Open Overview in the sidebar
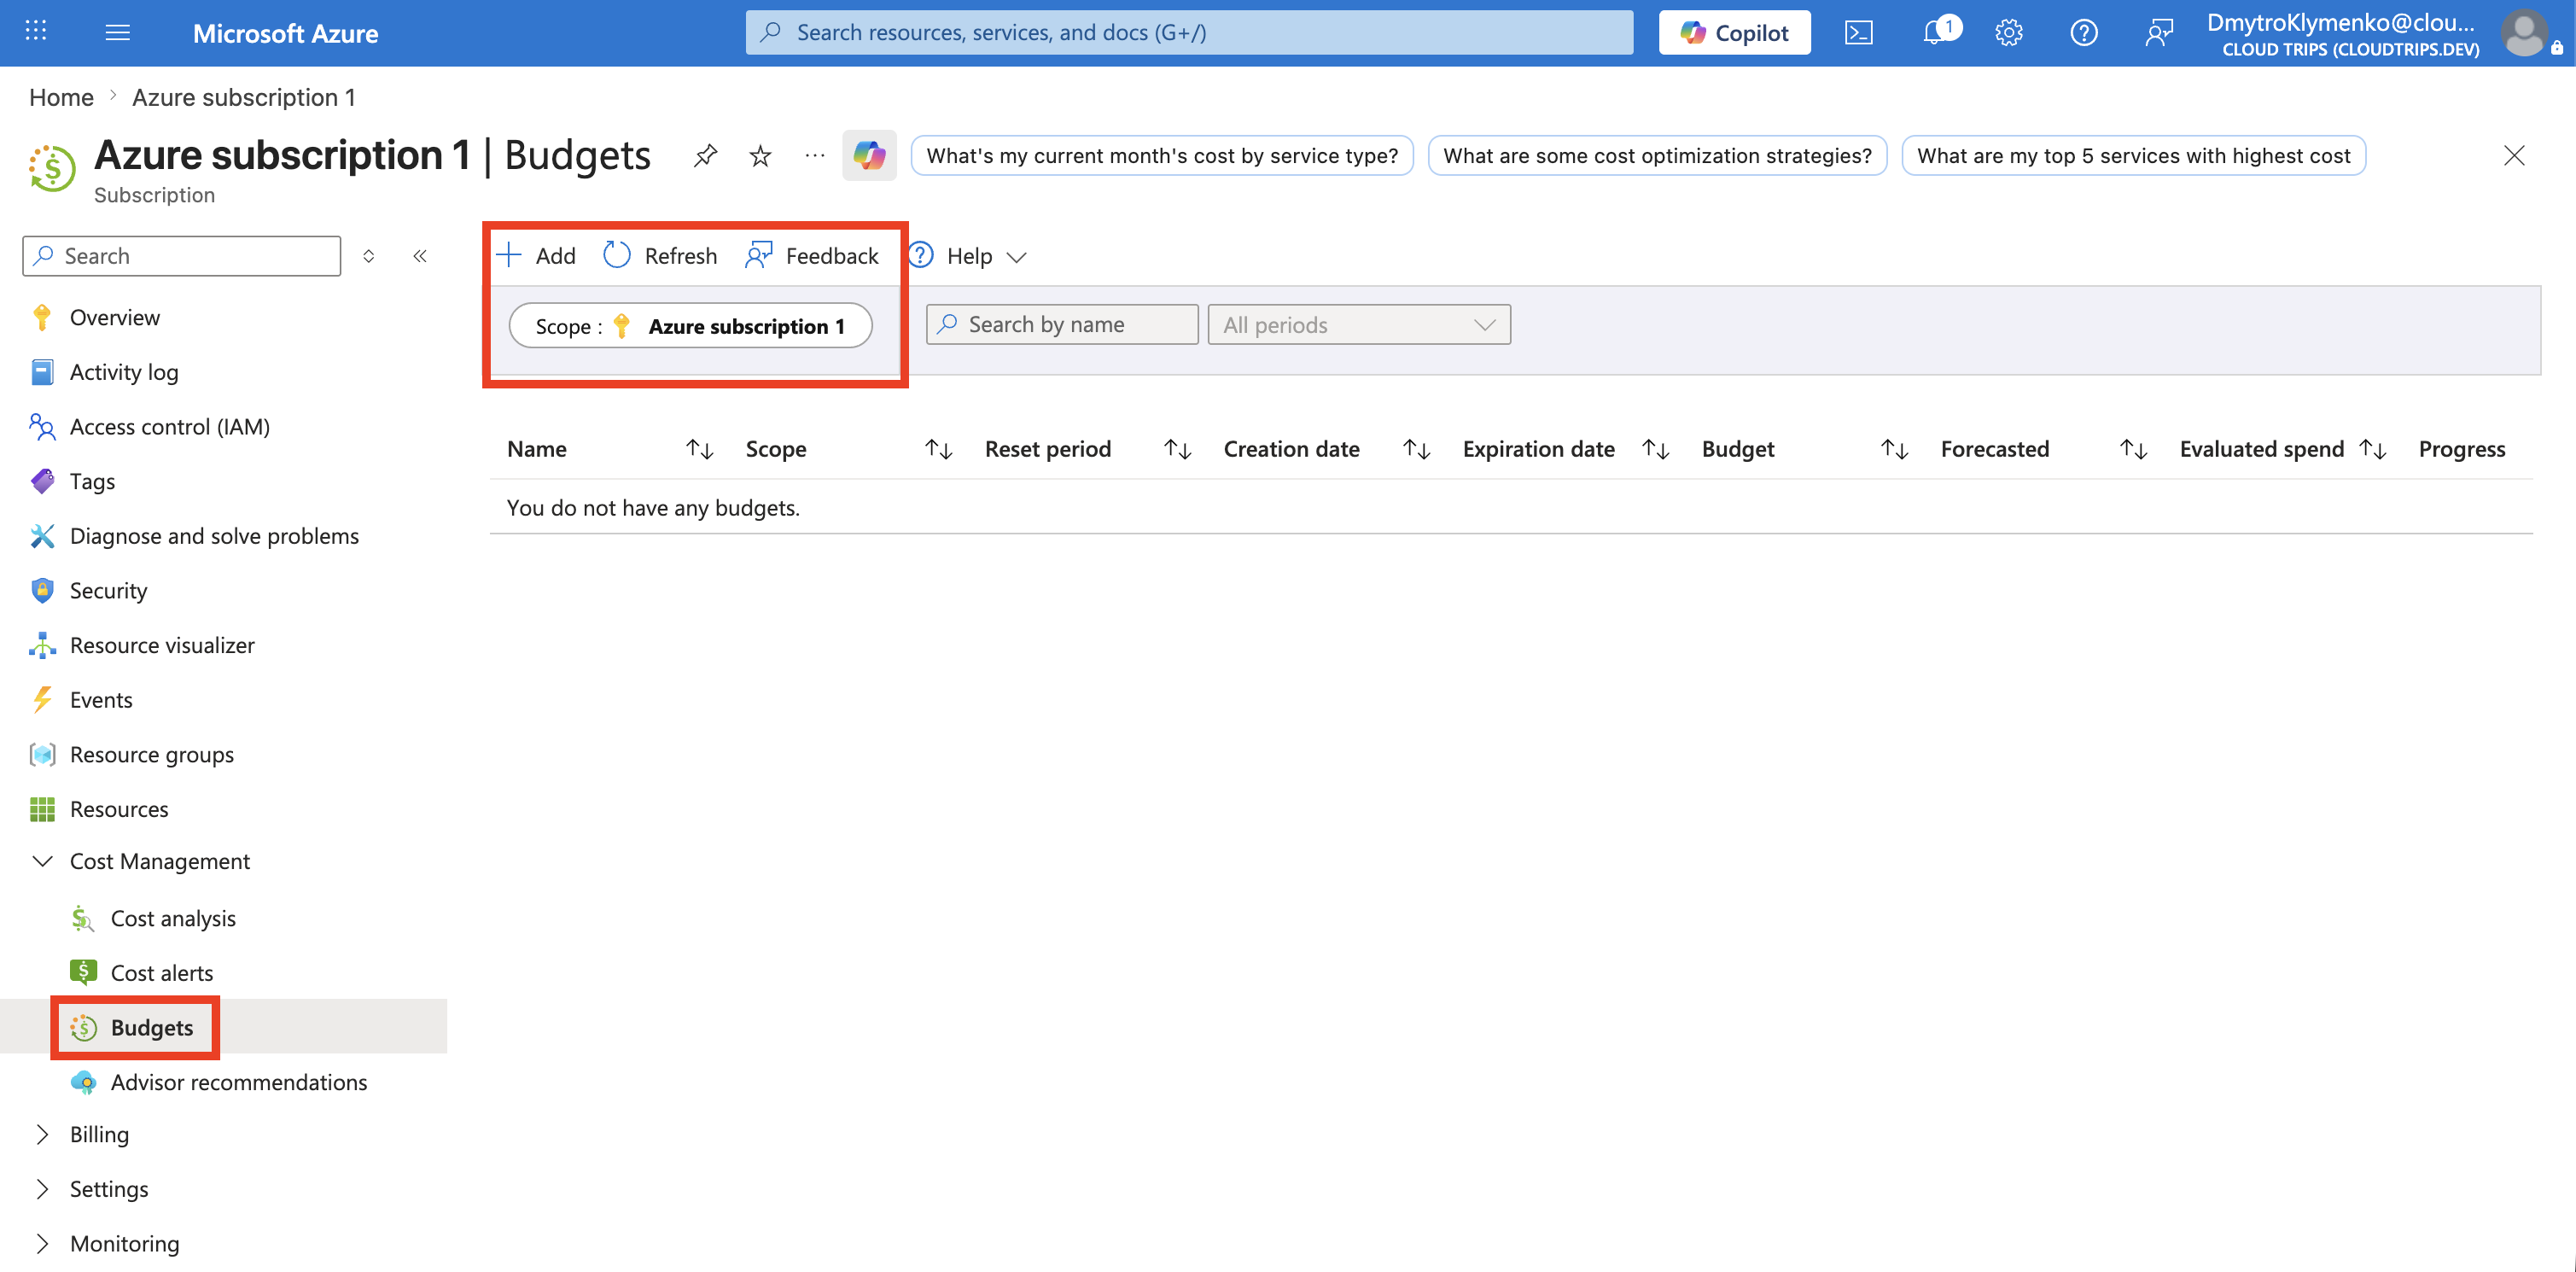 114,317
